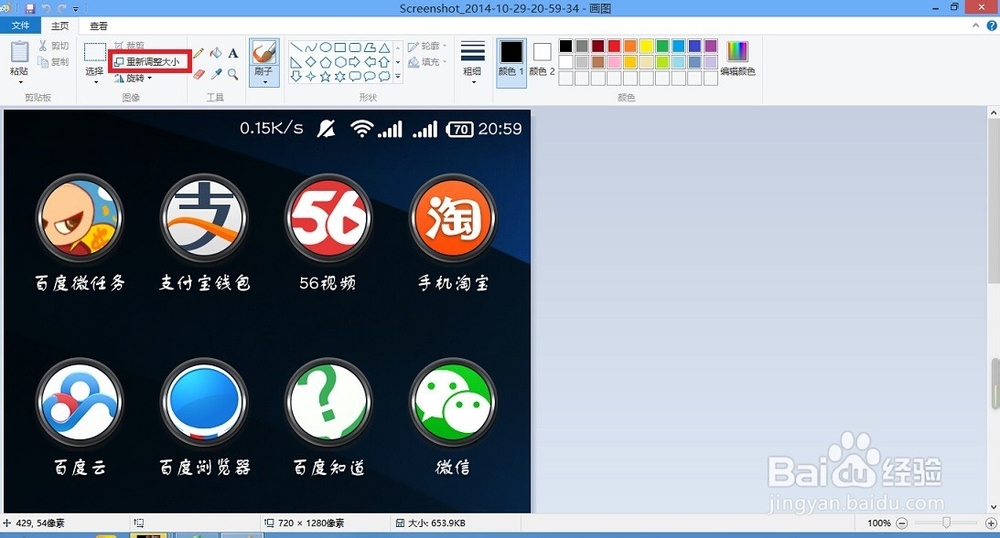Image resolution: width=1000 pixels, height=538 pixels.
Task: Pick the red color swatch
Action: tap(614, 46)
